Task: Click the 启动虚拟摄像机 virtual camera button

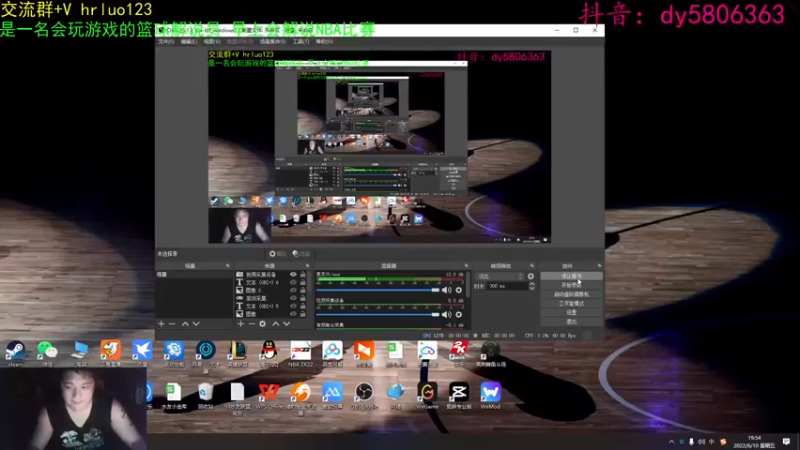Action: tap(571, 294)
